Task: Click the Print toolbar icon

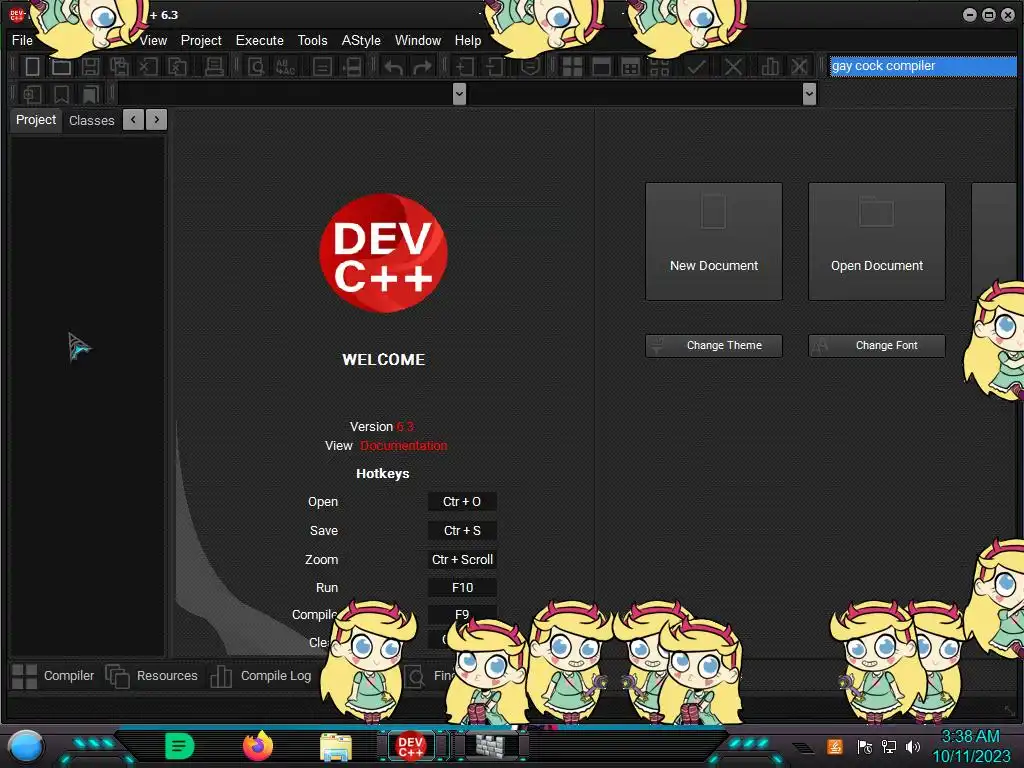Action: 214,66
